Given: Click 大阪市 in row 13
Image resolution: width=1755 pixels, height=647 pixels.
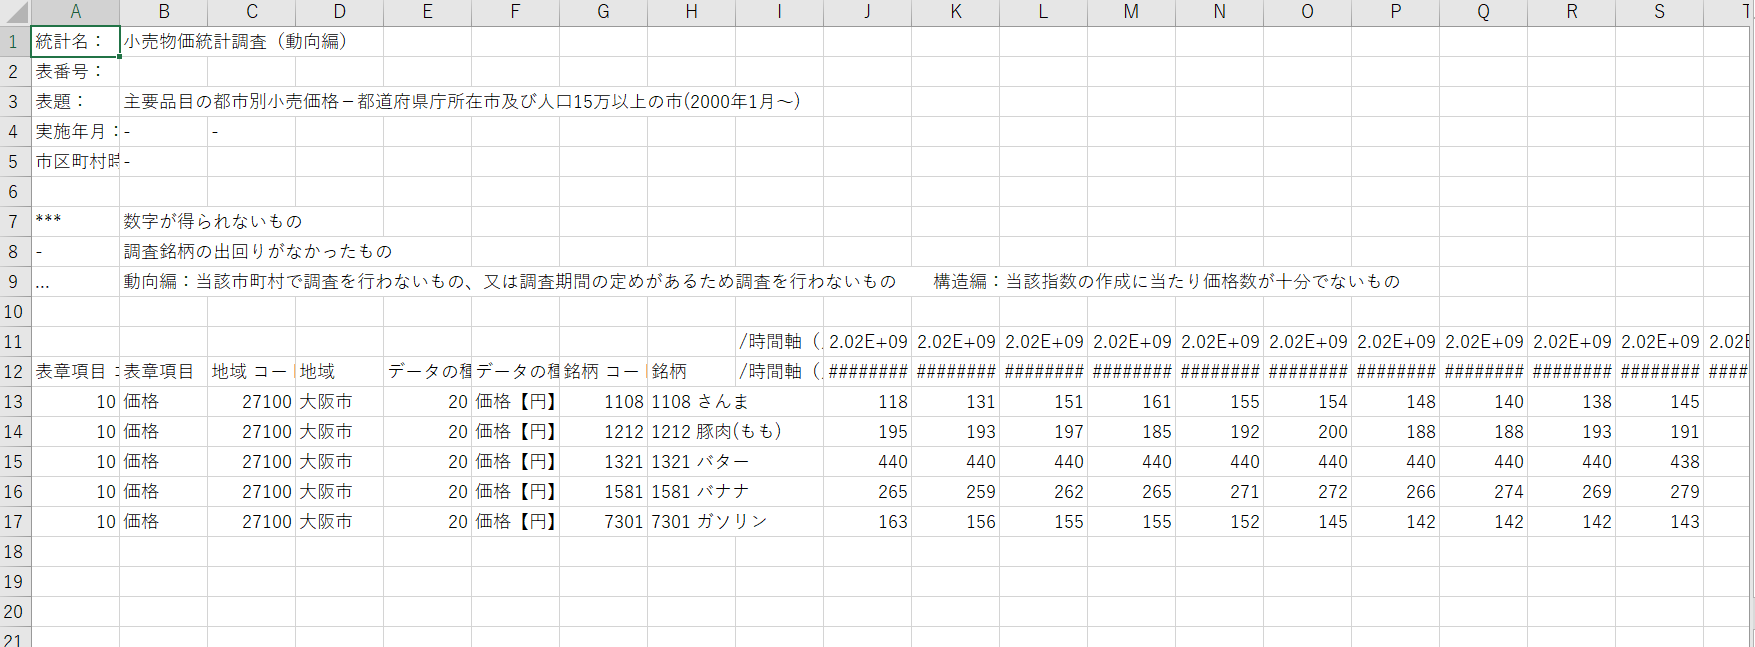Looking at the screenshot, I should (340, 402).
